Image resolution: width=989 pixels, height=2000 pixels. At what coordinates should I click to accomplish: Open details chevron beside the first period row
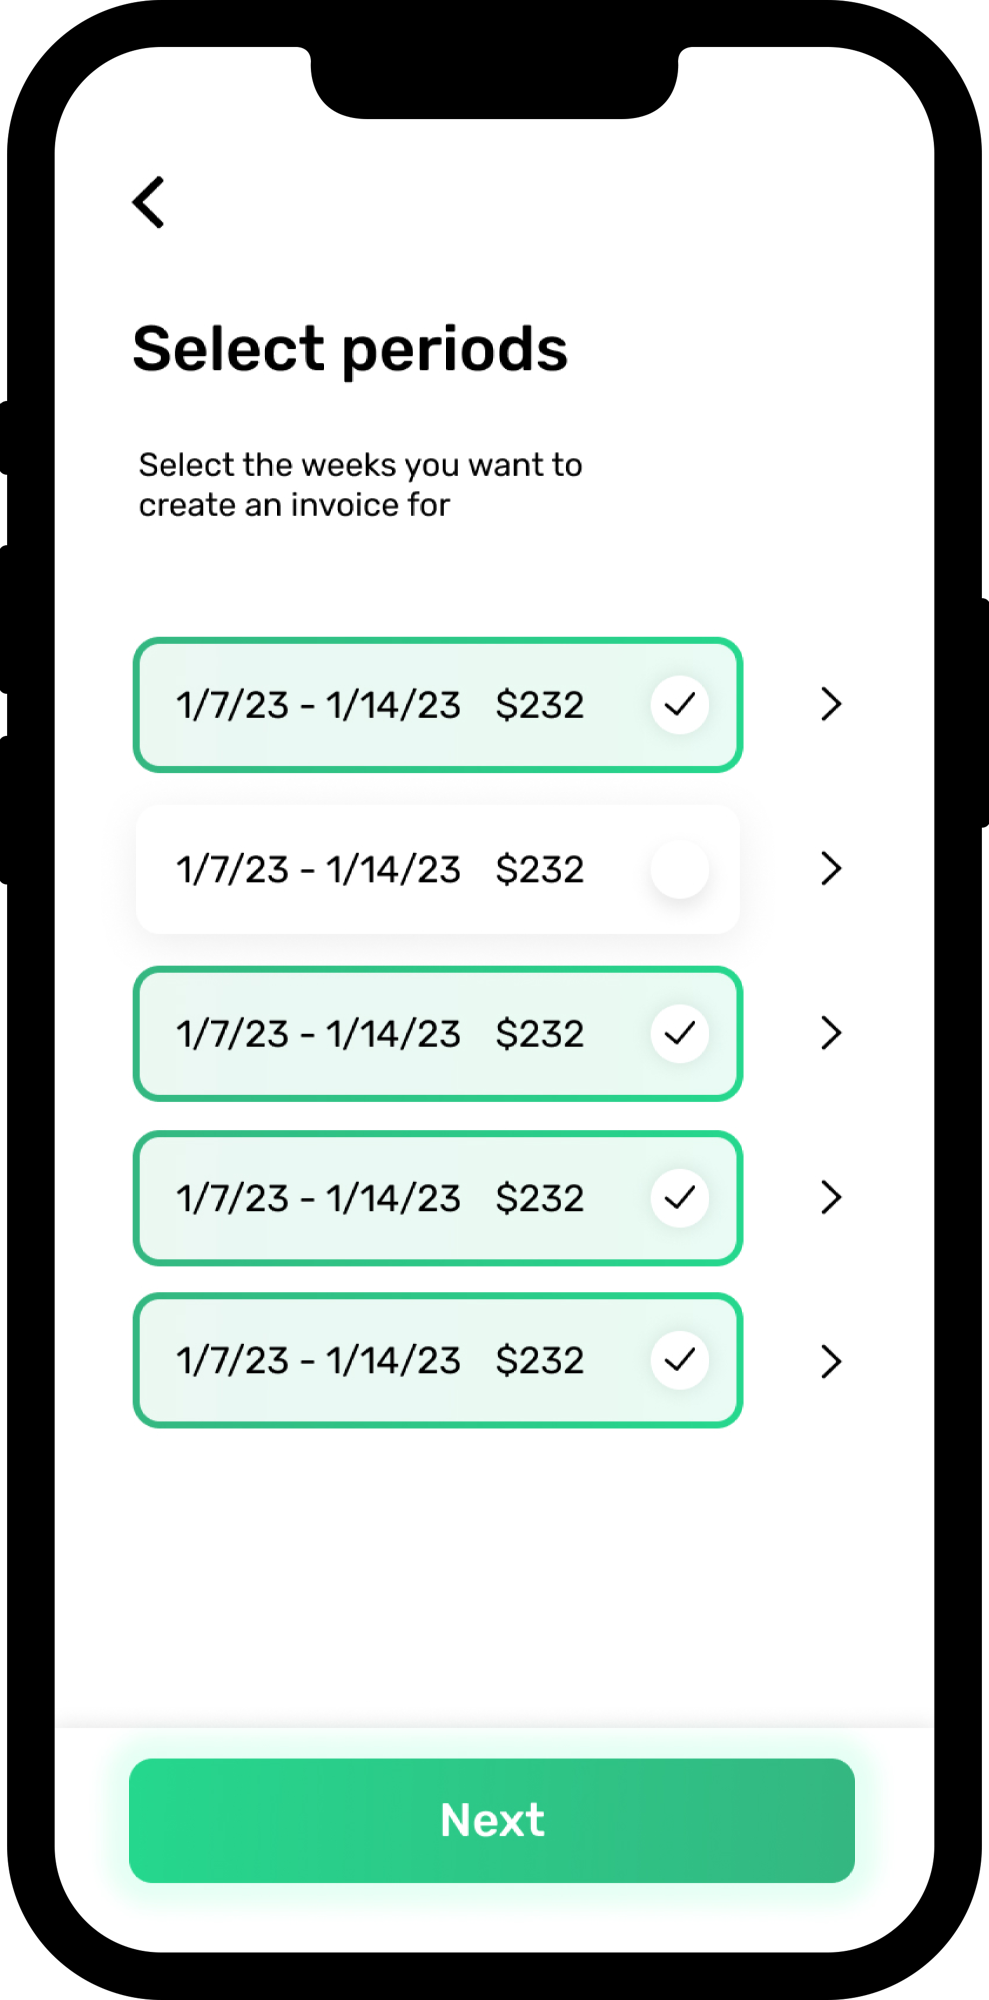[x=830, y=705]
